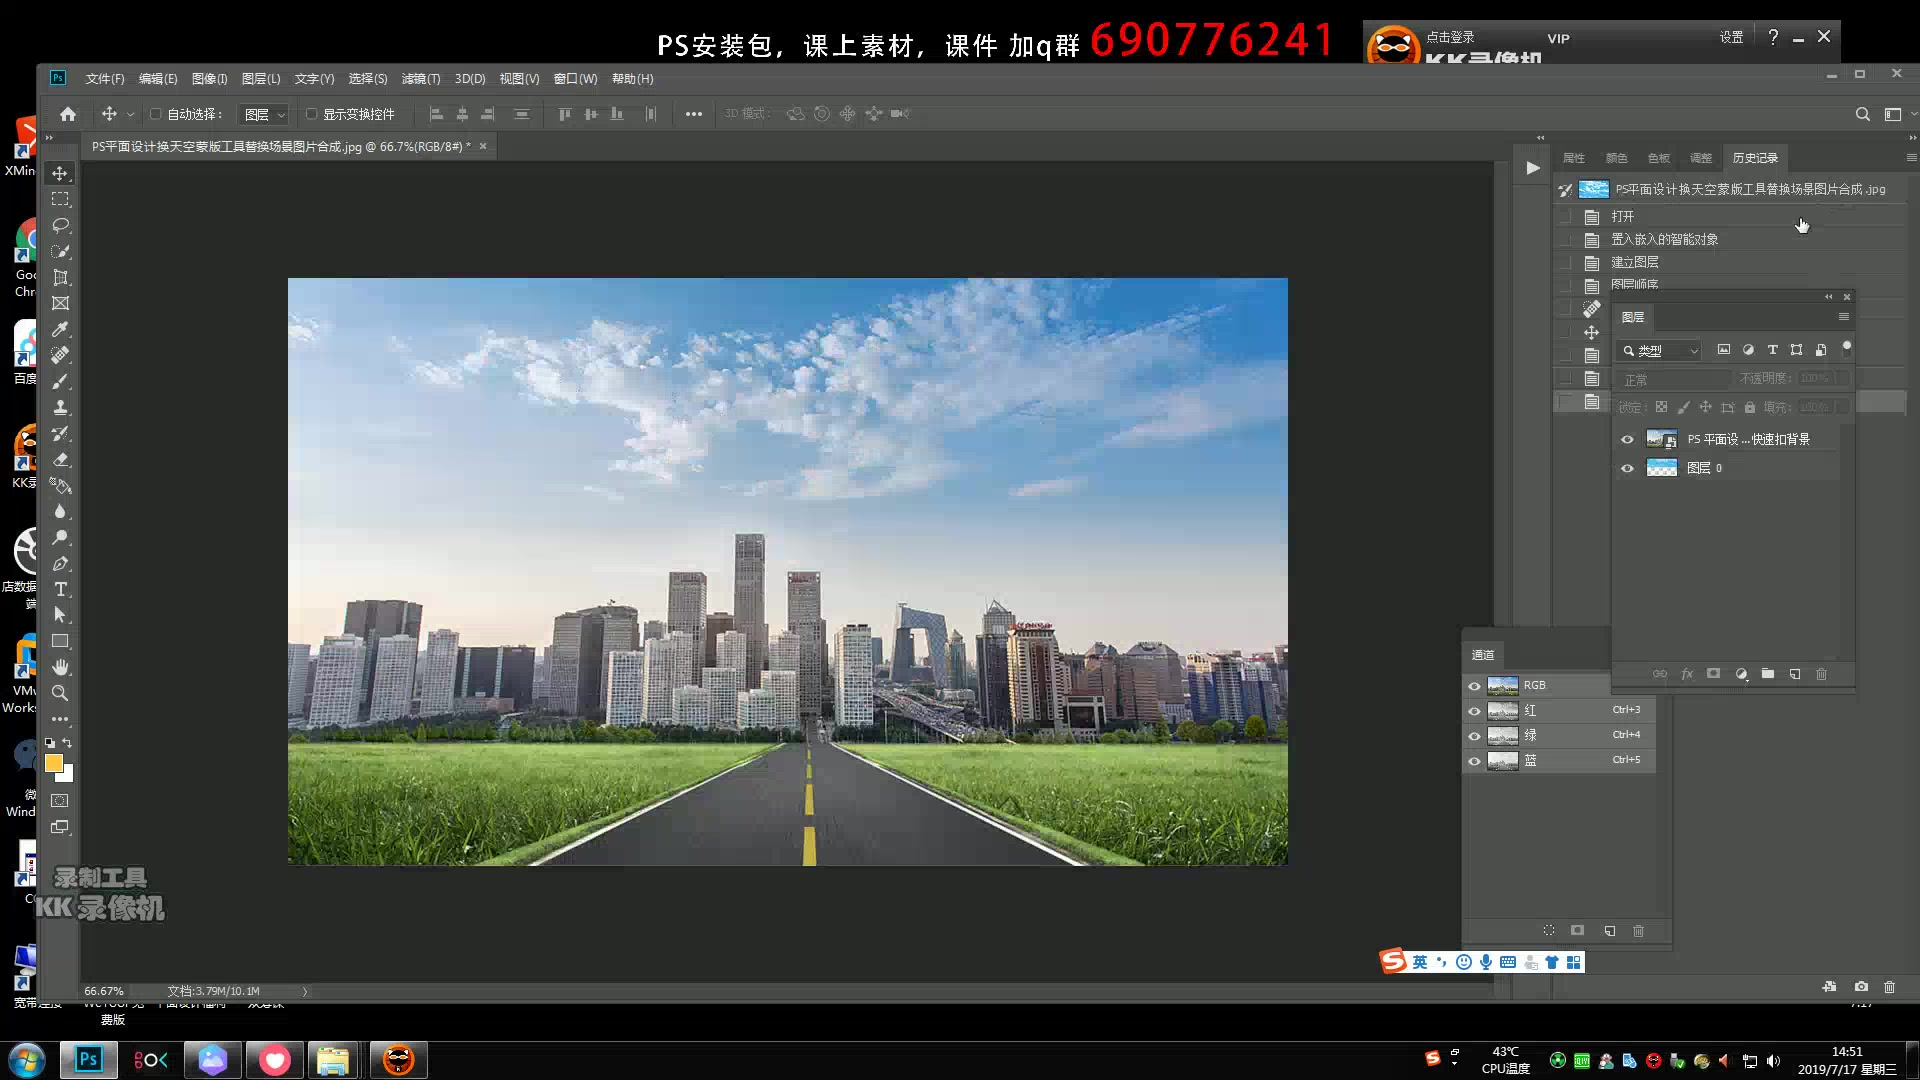1920x1080 pixels.
Task: Select the Move tool in toolbox
Action: coord(60,173)
